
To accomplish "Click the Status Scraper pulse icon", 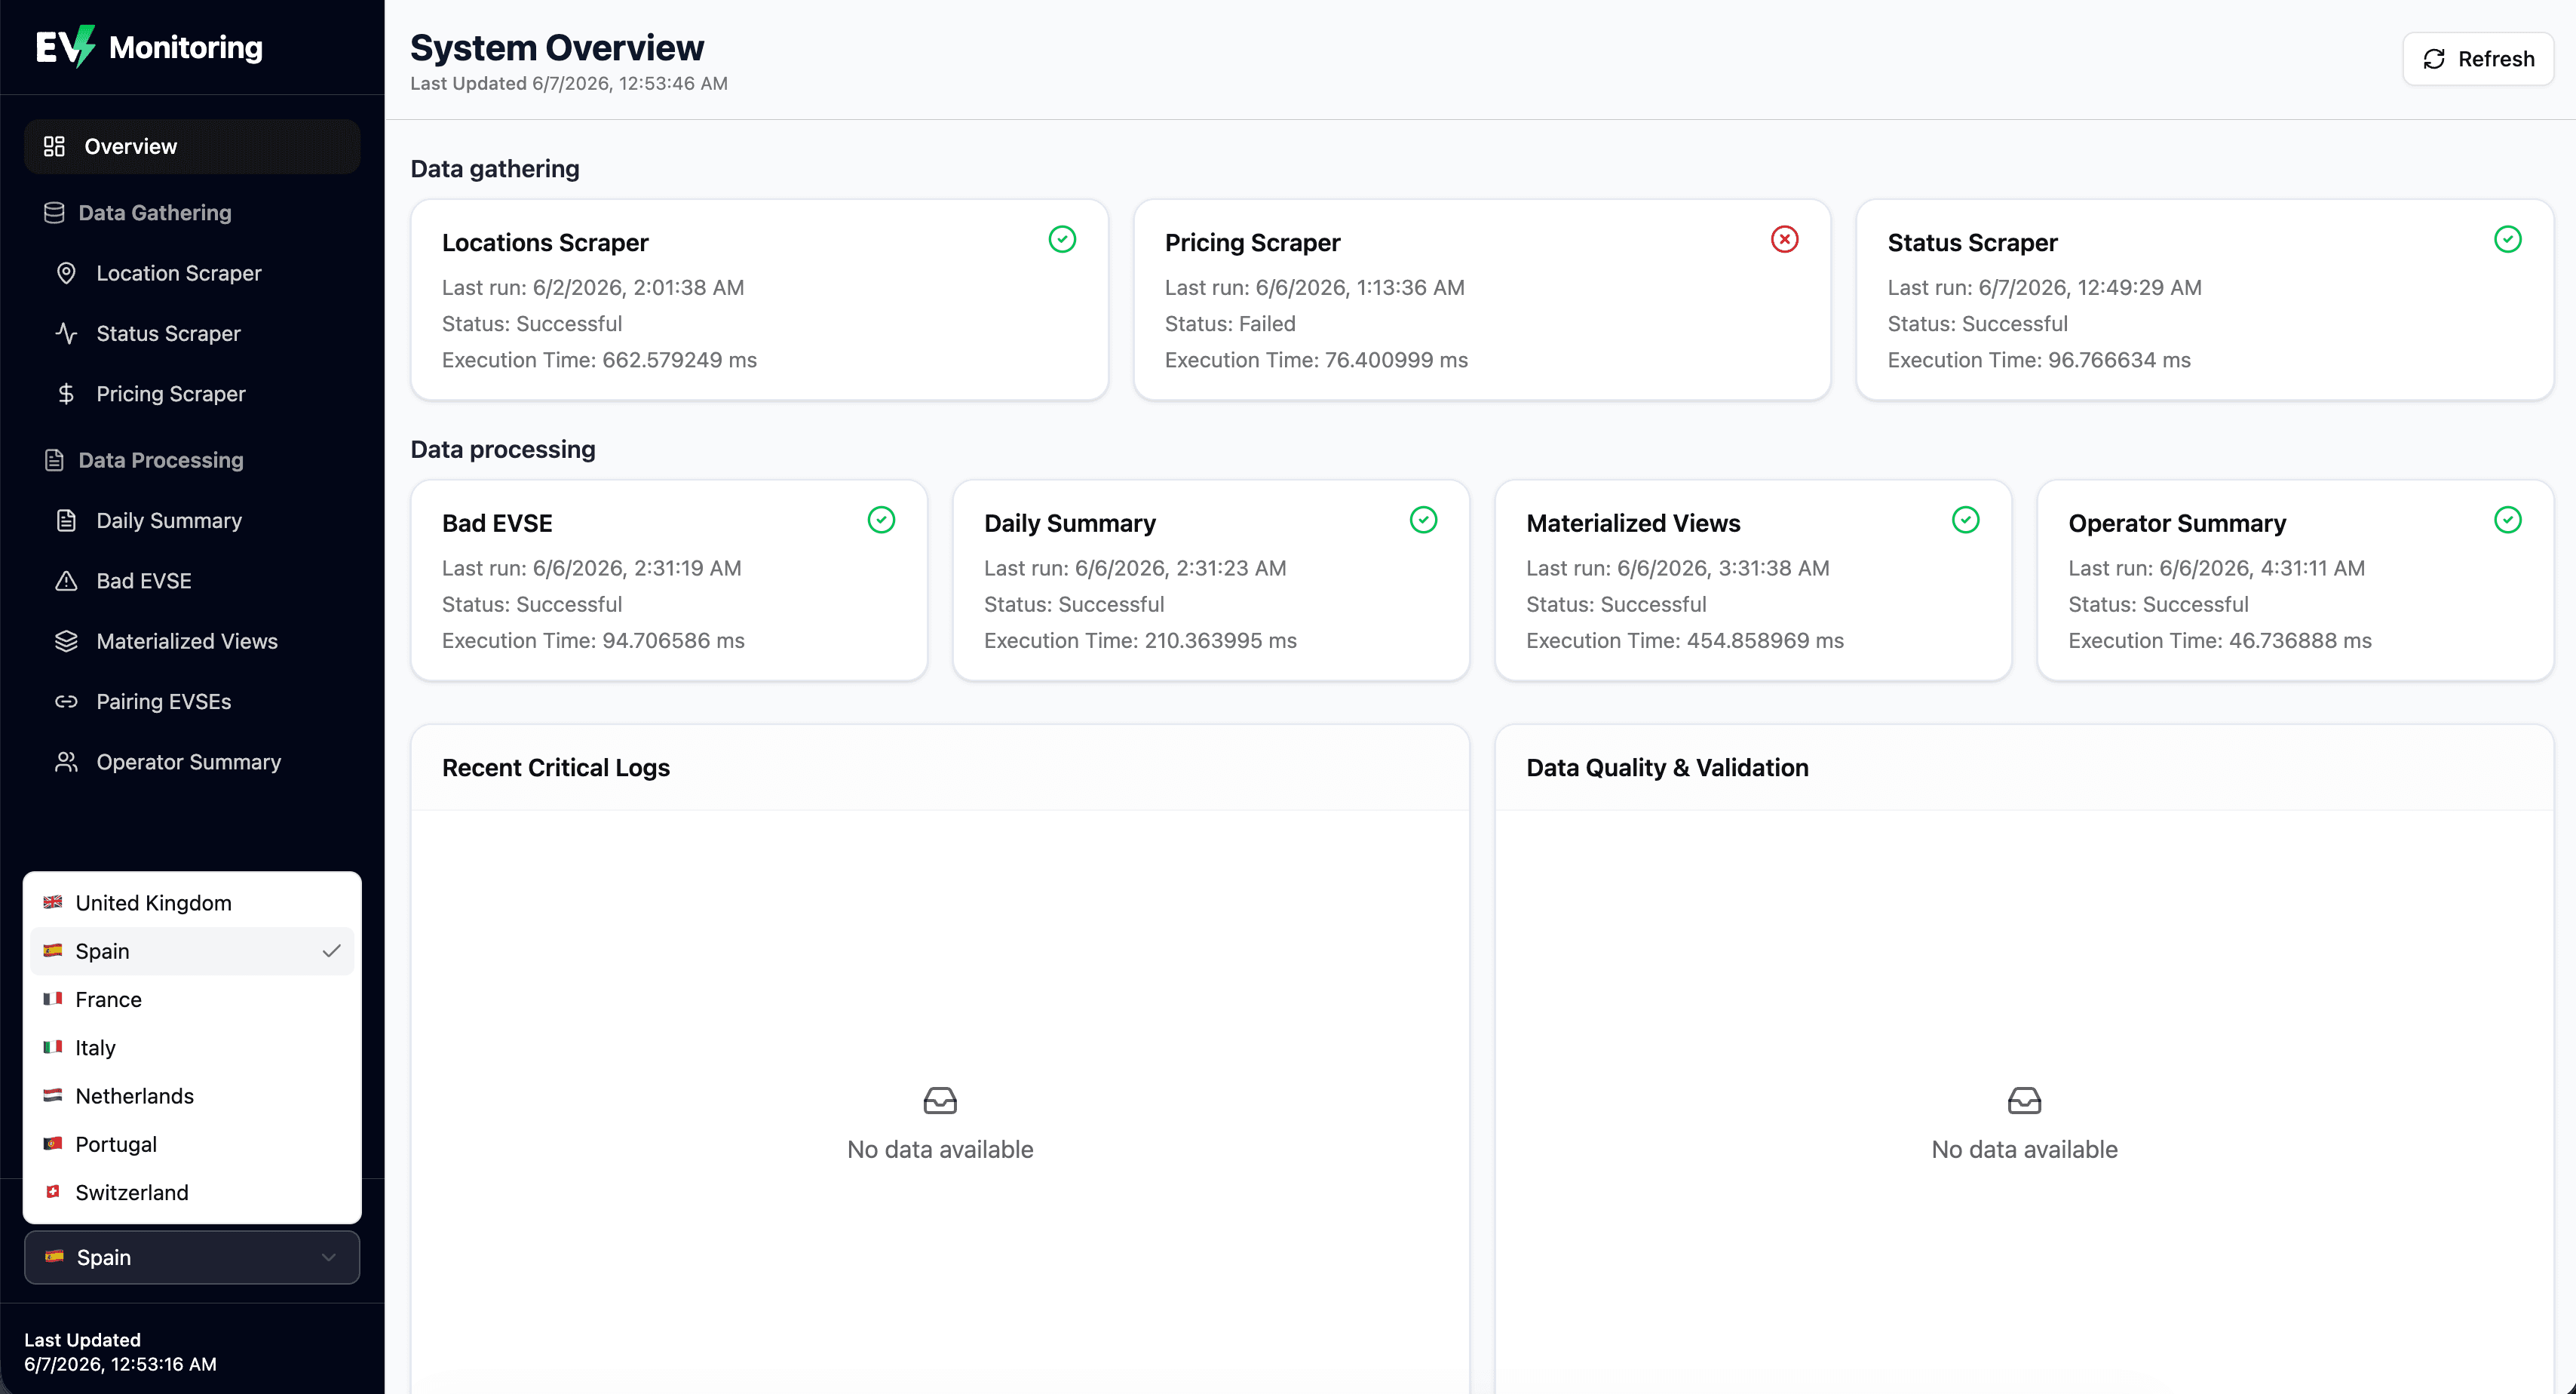I will 66,333.
